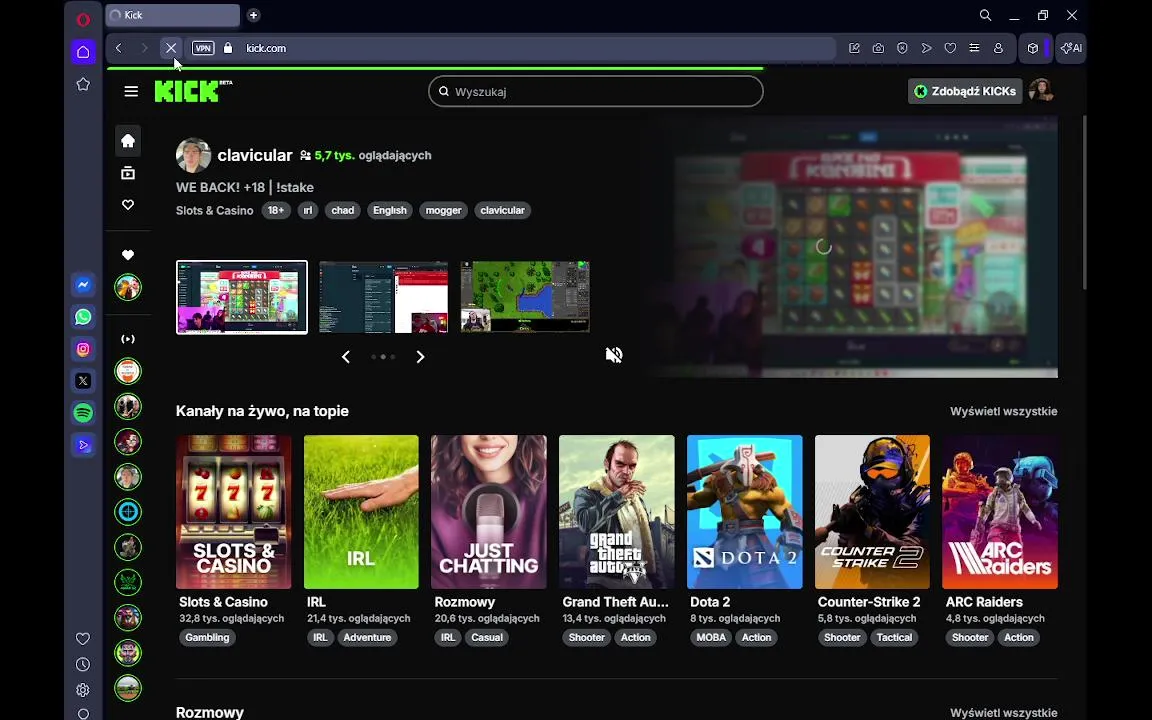Open Opera Easy Setup sliders icon

coord(974,48)
